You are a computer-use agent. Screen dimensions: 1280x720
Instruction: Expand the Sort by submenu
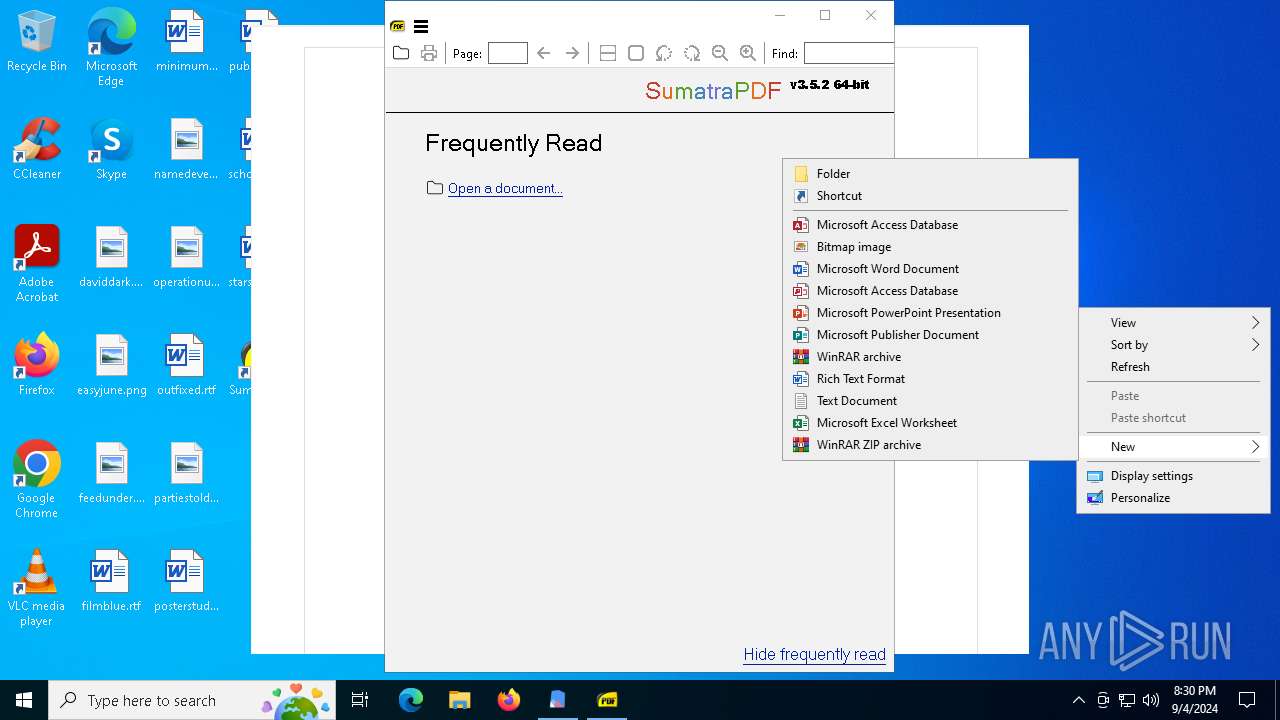coord(1173,345)
